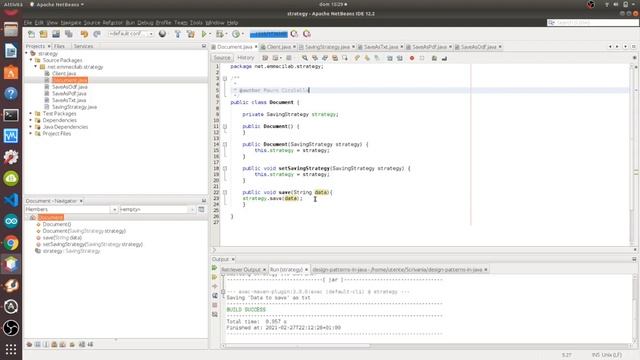Open the Members dropdown in Navigator
Image resolution: width=640 pixels, height=360 pixels.
(71, 209)
